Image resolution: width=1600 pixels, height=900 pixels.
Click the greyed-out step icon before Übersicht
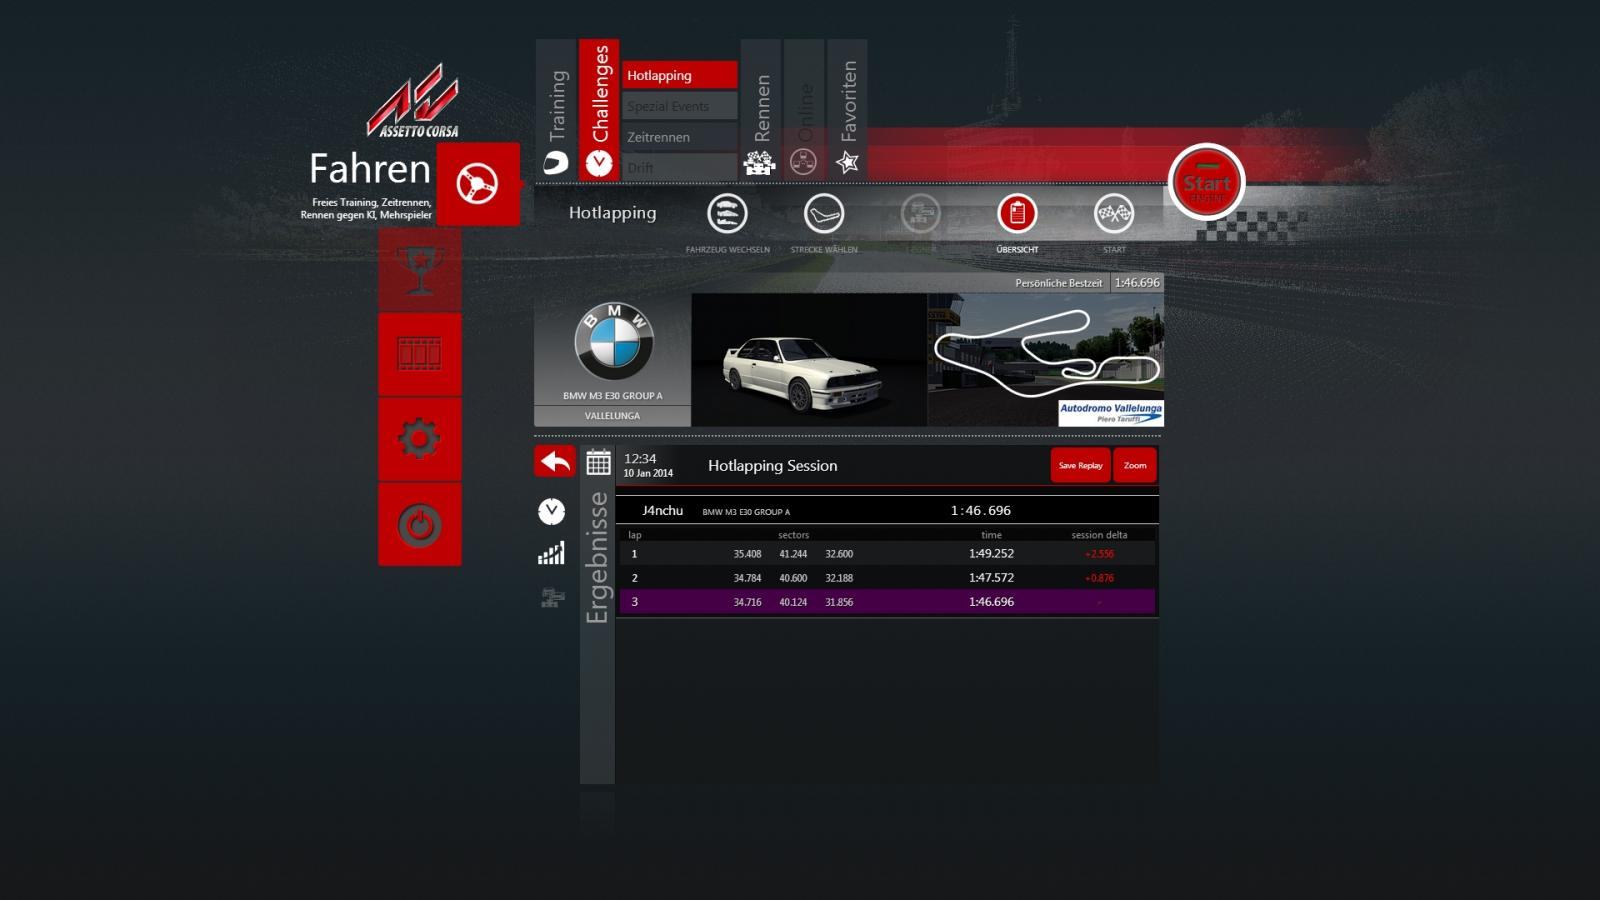[920, 213]
